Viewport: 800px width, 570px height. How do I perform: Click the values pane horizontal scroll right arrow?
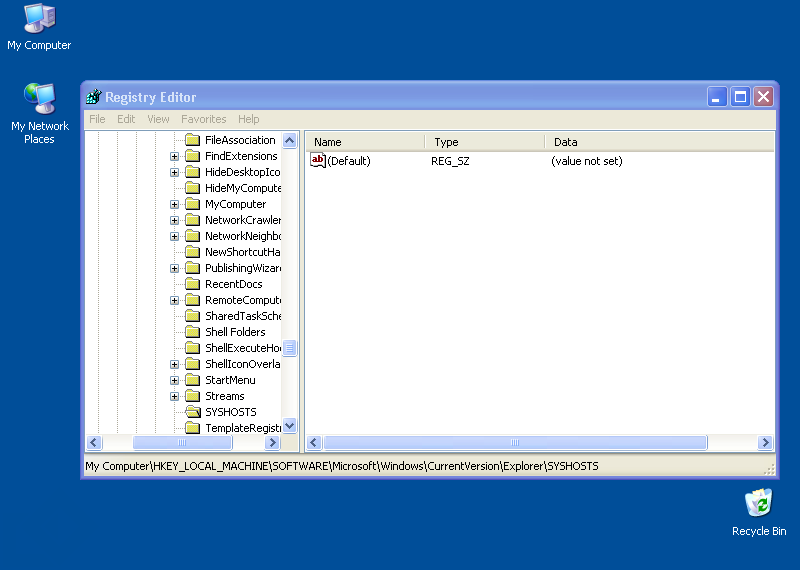coord(765,442)
